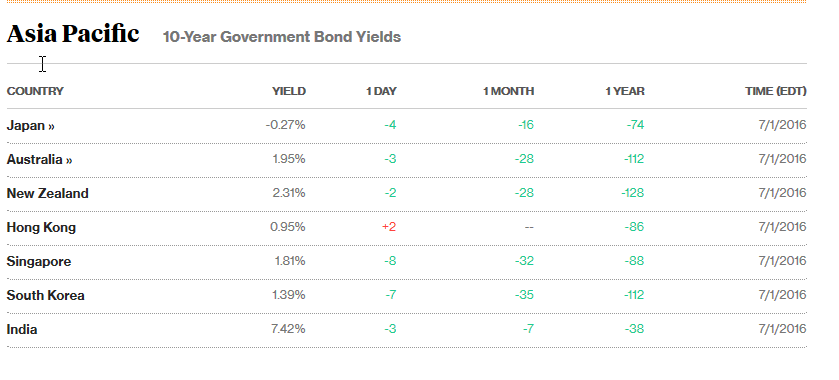Click South Korea's -35 one-month change

pos(524,295)
